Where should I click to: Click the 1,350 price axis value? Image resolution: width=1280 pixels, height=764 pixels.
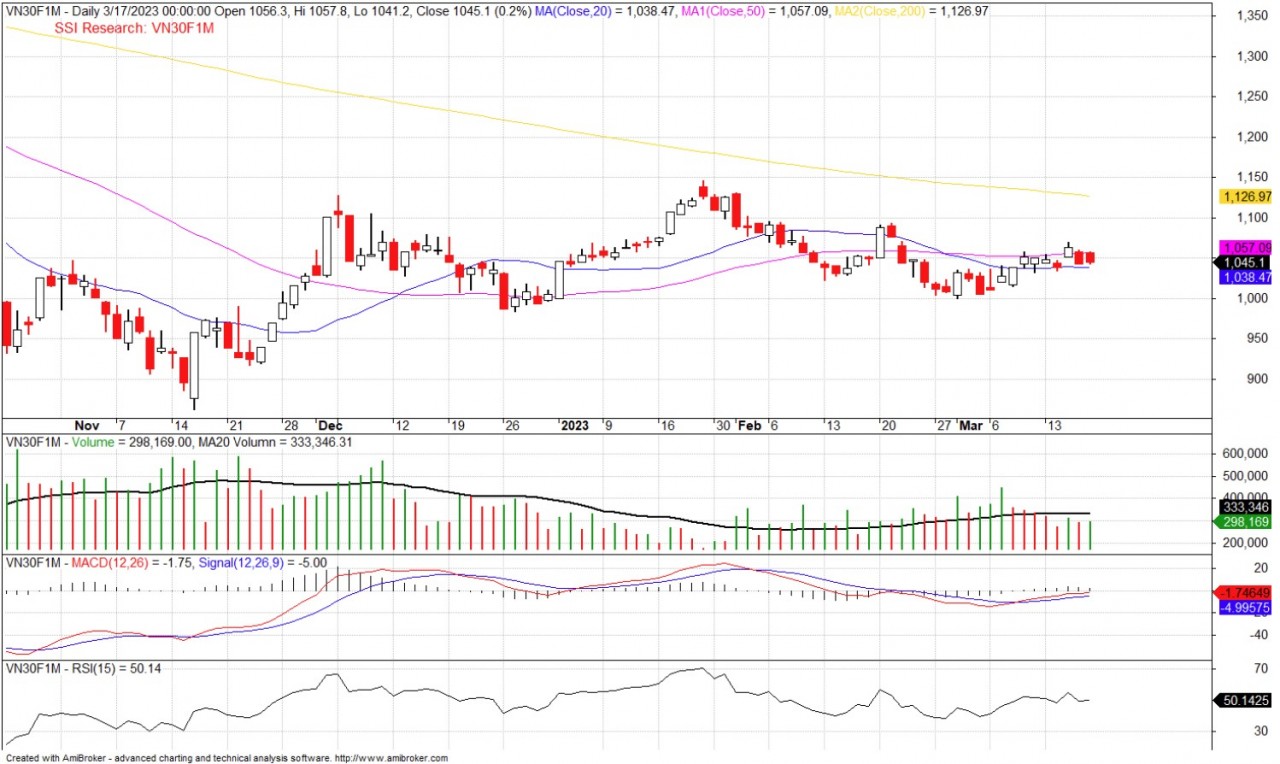[1251, 16]
